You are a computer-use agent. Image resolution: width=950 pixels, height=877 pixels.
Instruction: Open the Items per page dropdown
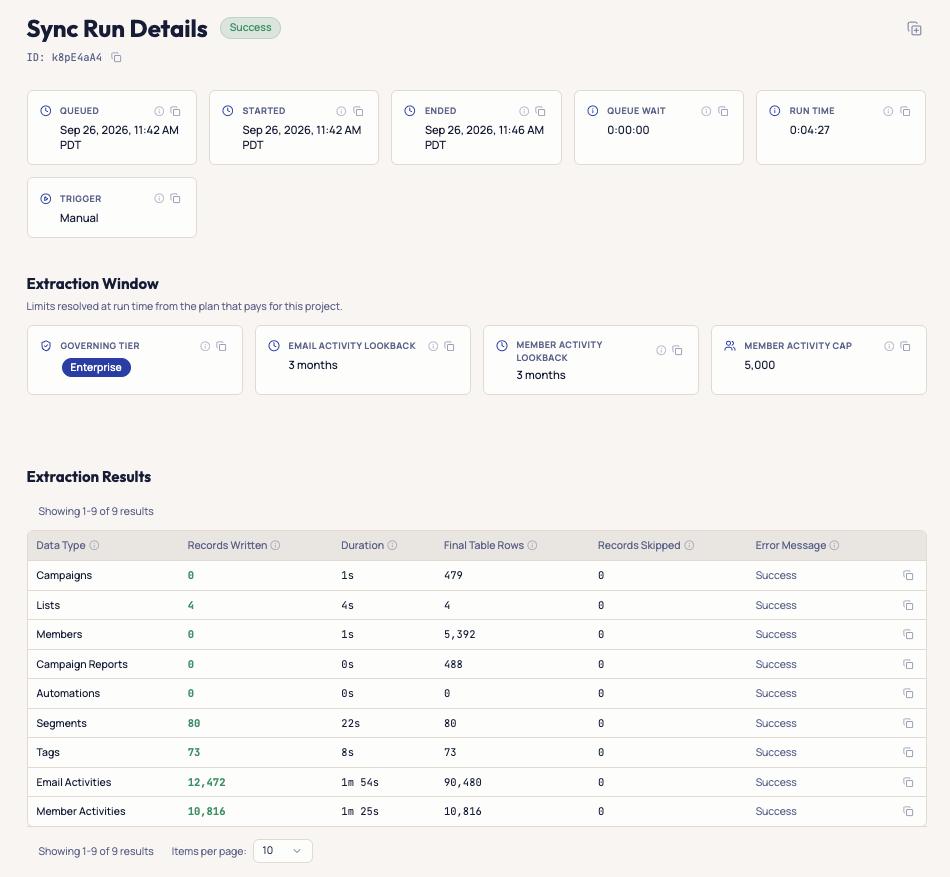282,851
